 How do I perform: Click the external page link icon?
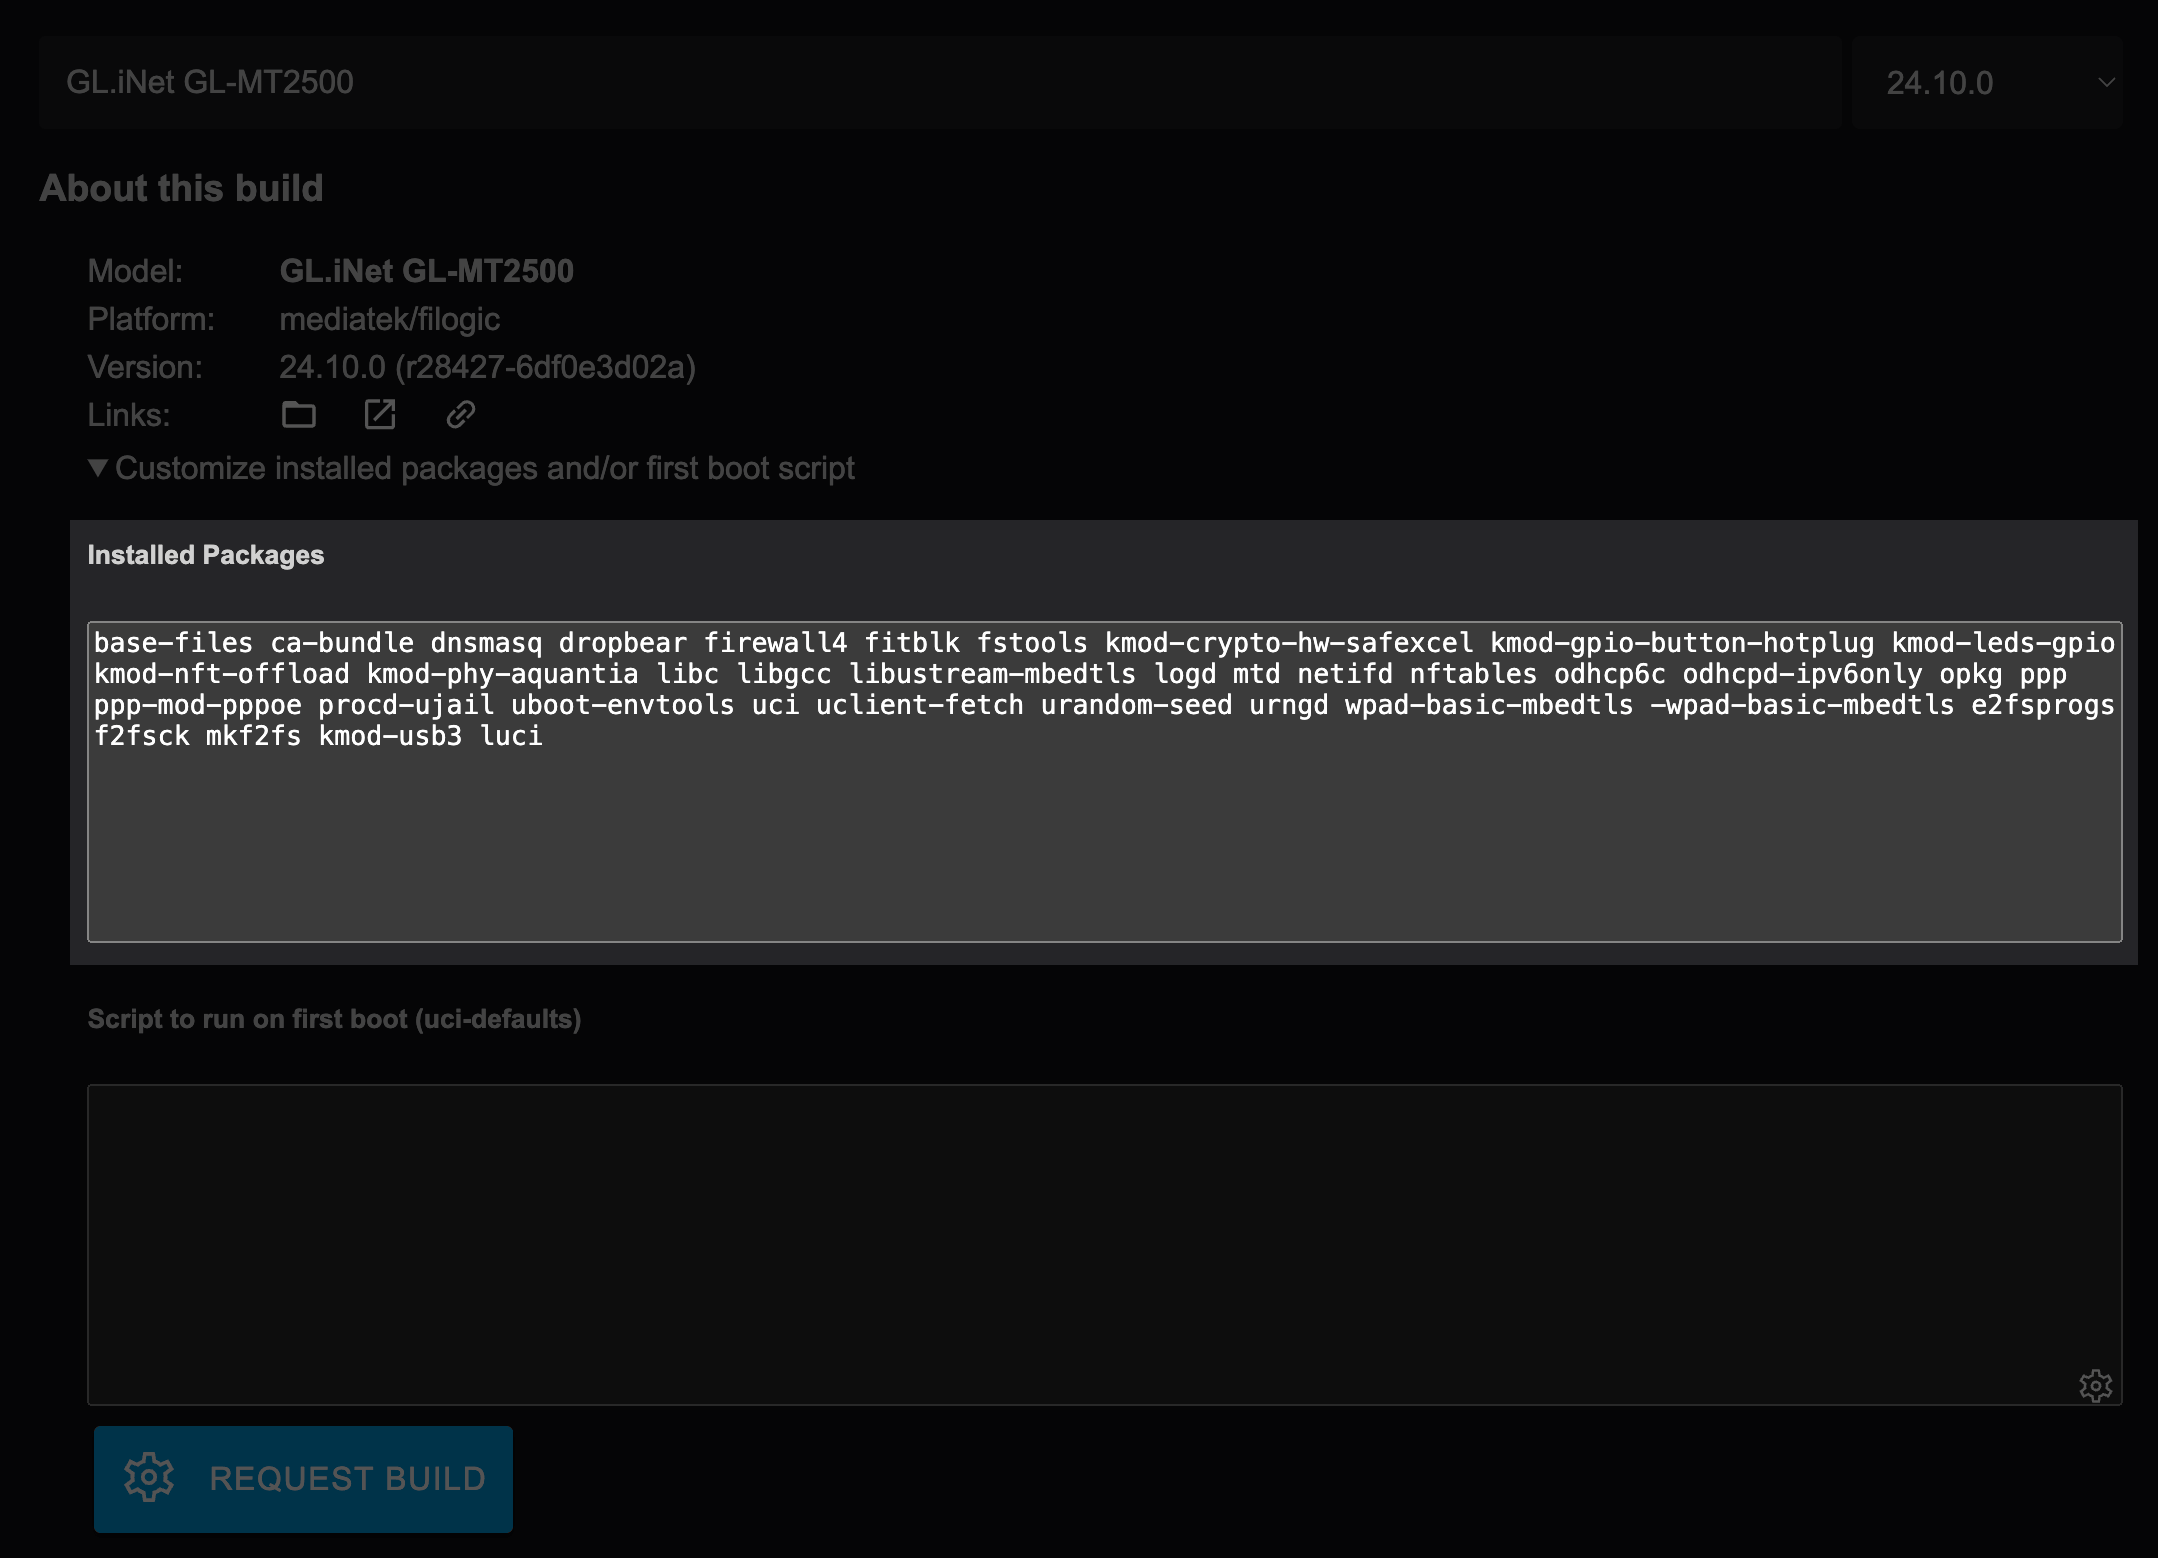380,414
